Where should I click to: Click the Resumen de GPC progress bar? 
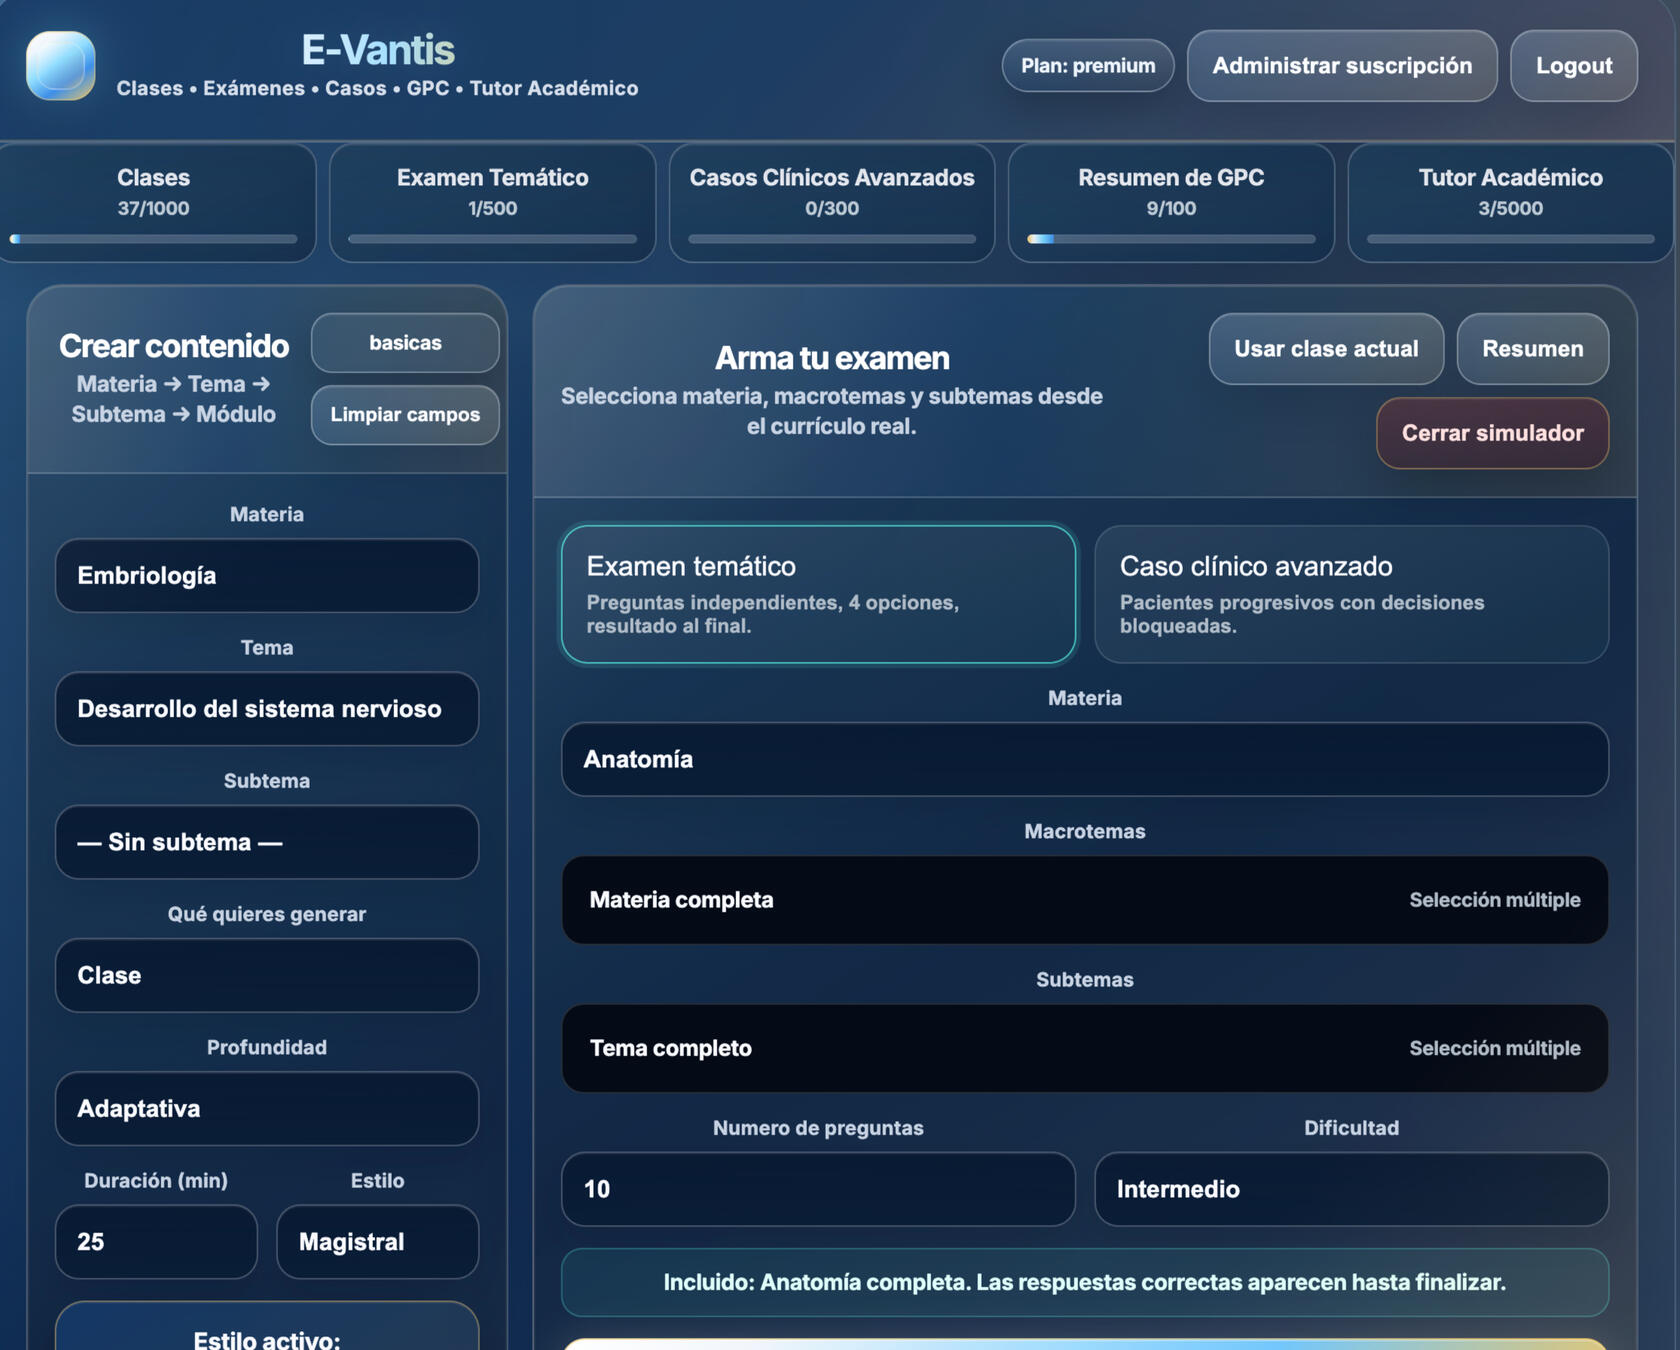click(1171, 239)
